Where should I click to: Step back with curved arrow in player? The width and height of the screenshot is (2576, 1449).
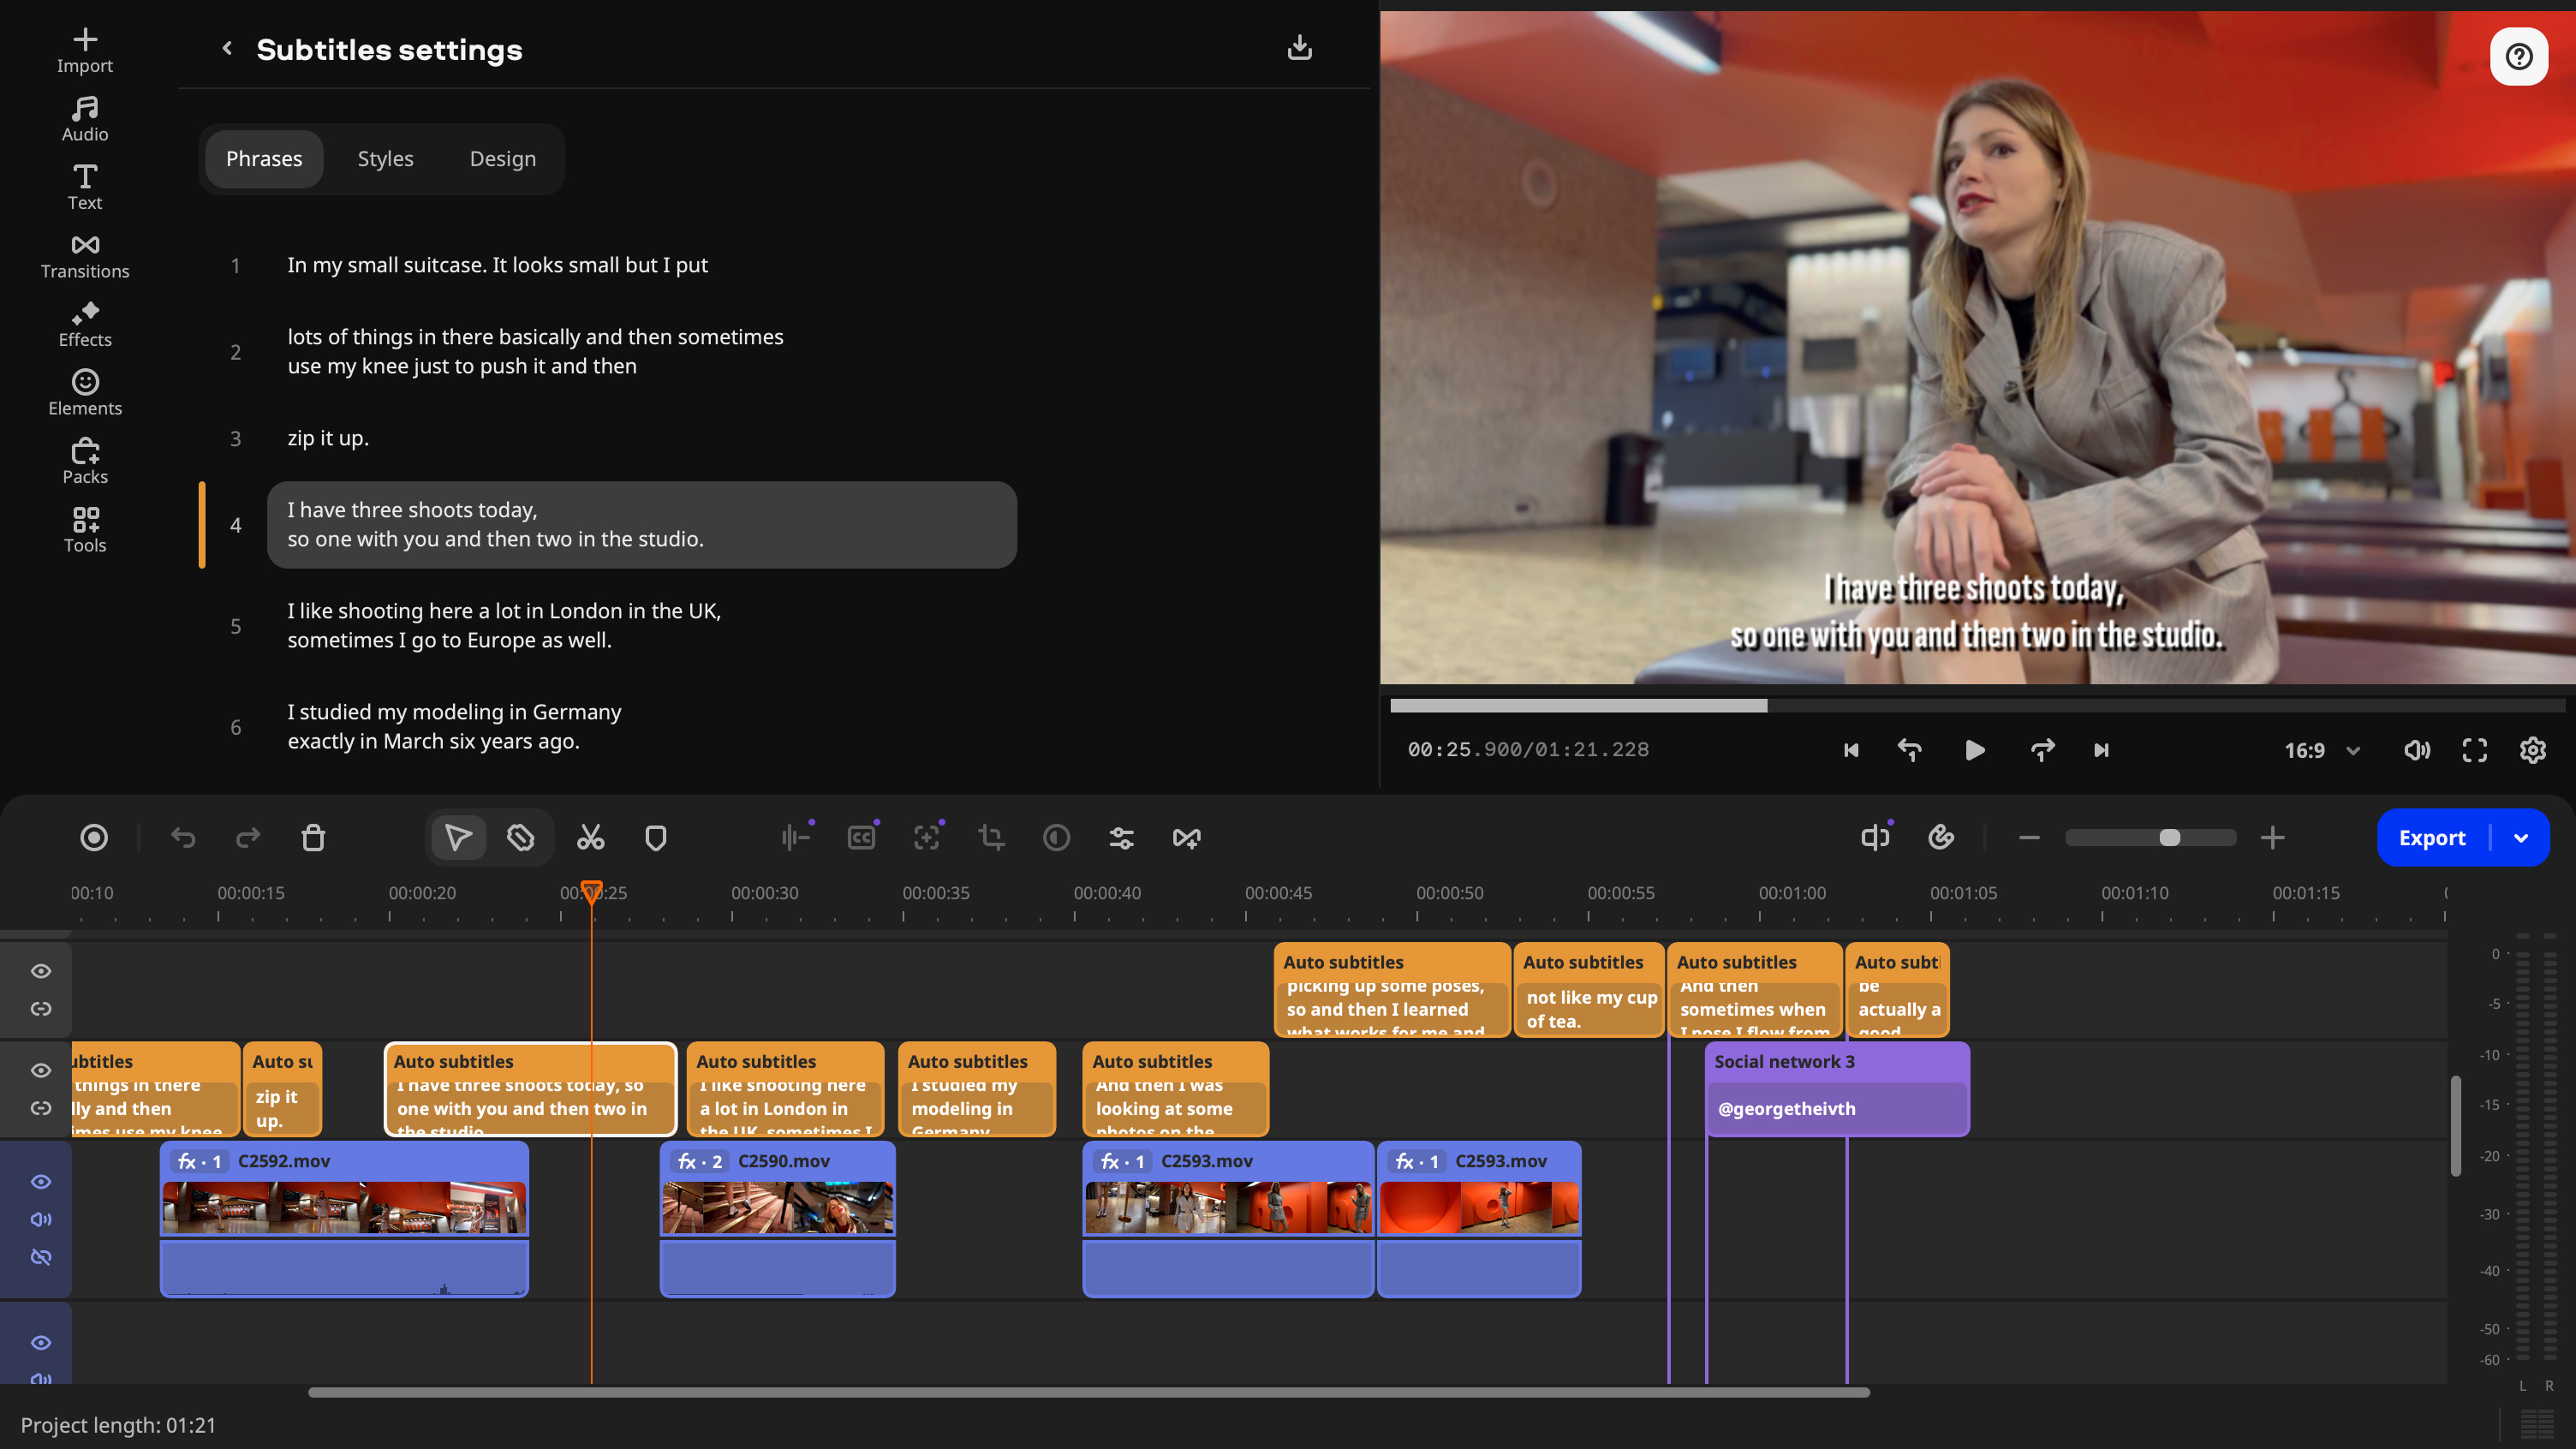click(x=1910, y=750)
